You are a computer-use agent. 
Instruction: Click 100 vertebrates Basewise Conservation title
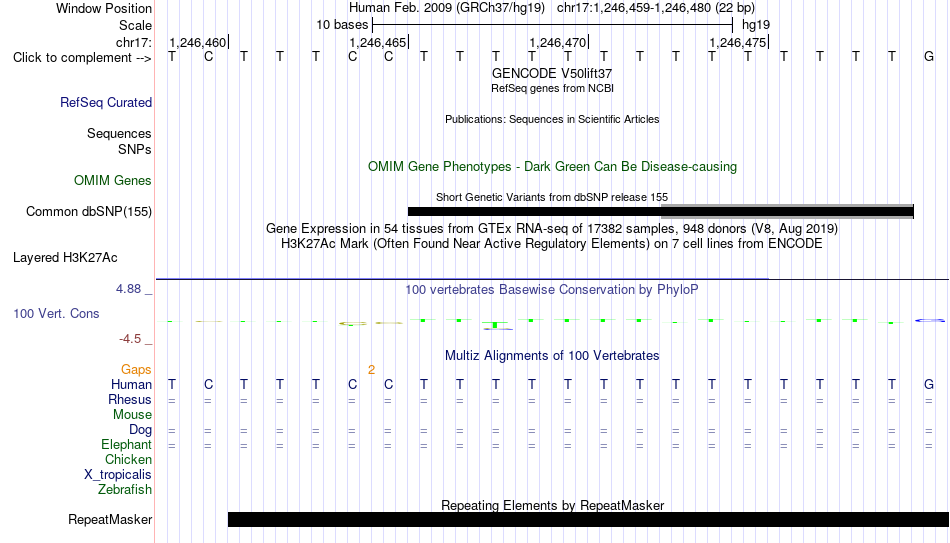pyautogui.click(x=552, y=290)
